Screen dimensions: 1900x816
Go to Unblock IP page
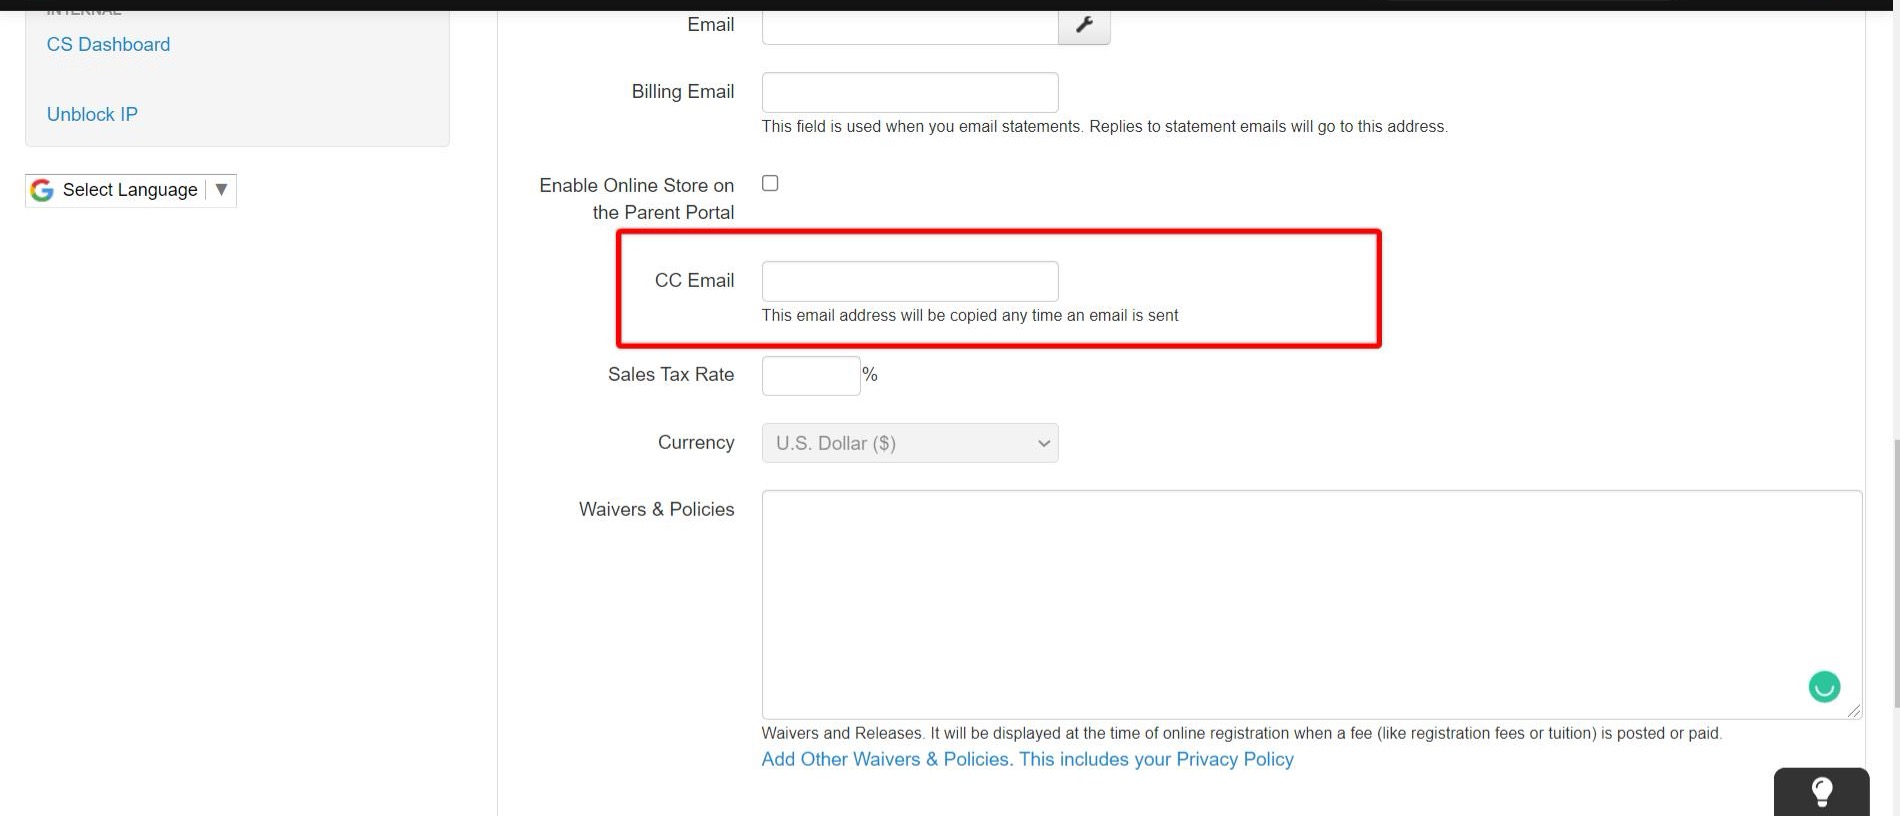[x=92, y=114]
